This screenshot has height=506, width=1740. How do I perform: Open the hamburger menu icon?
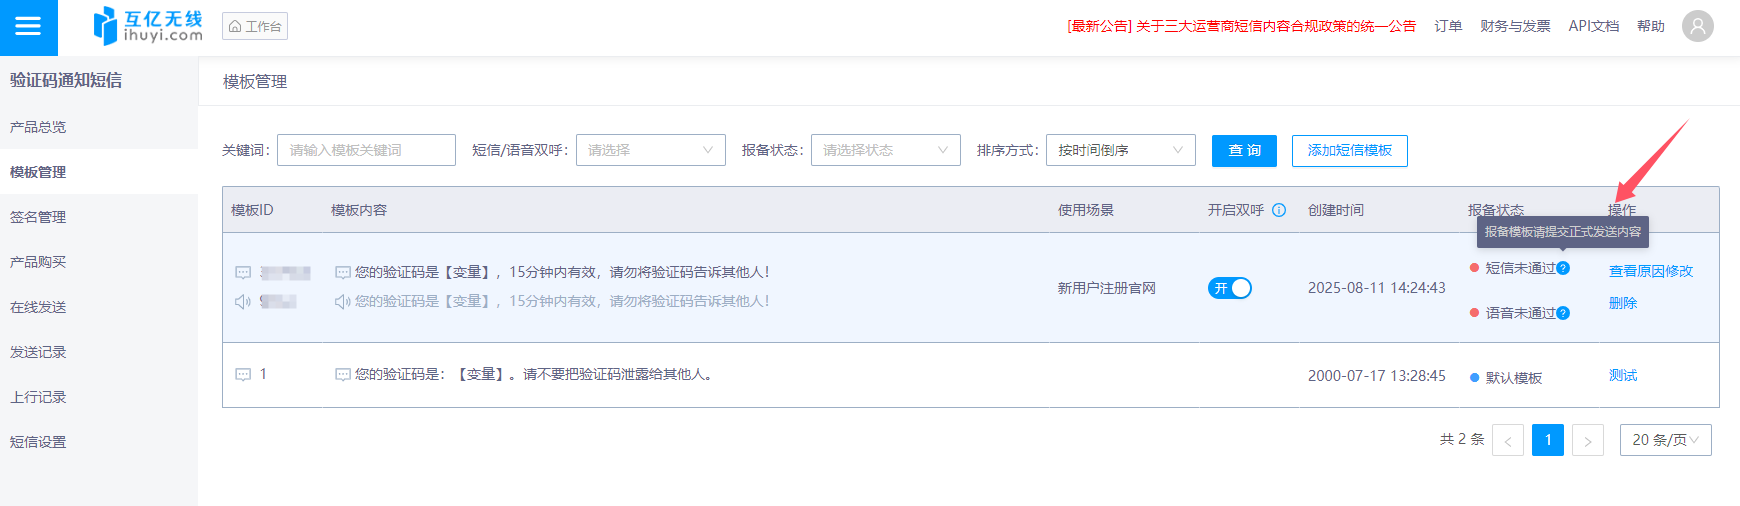28,27
